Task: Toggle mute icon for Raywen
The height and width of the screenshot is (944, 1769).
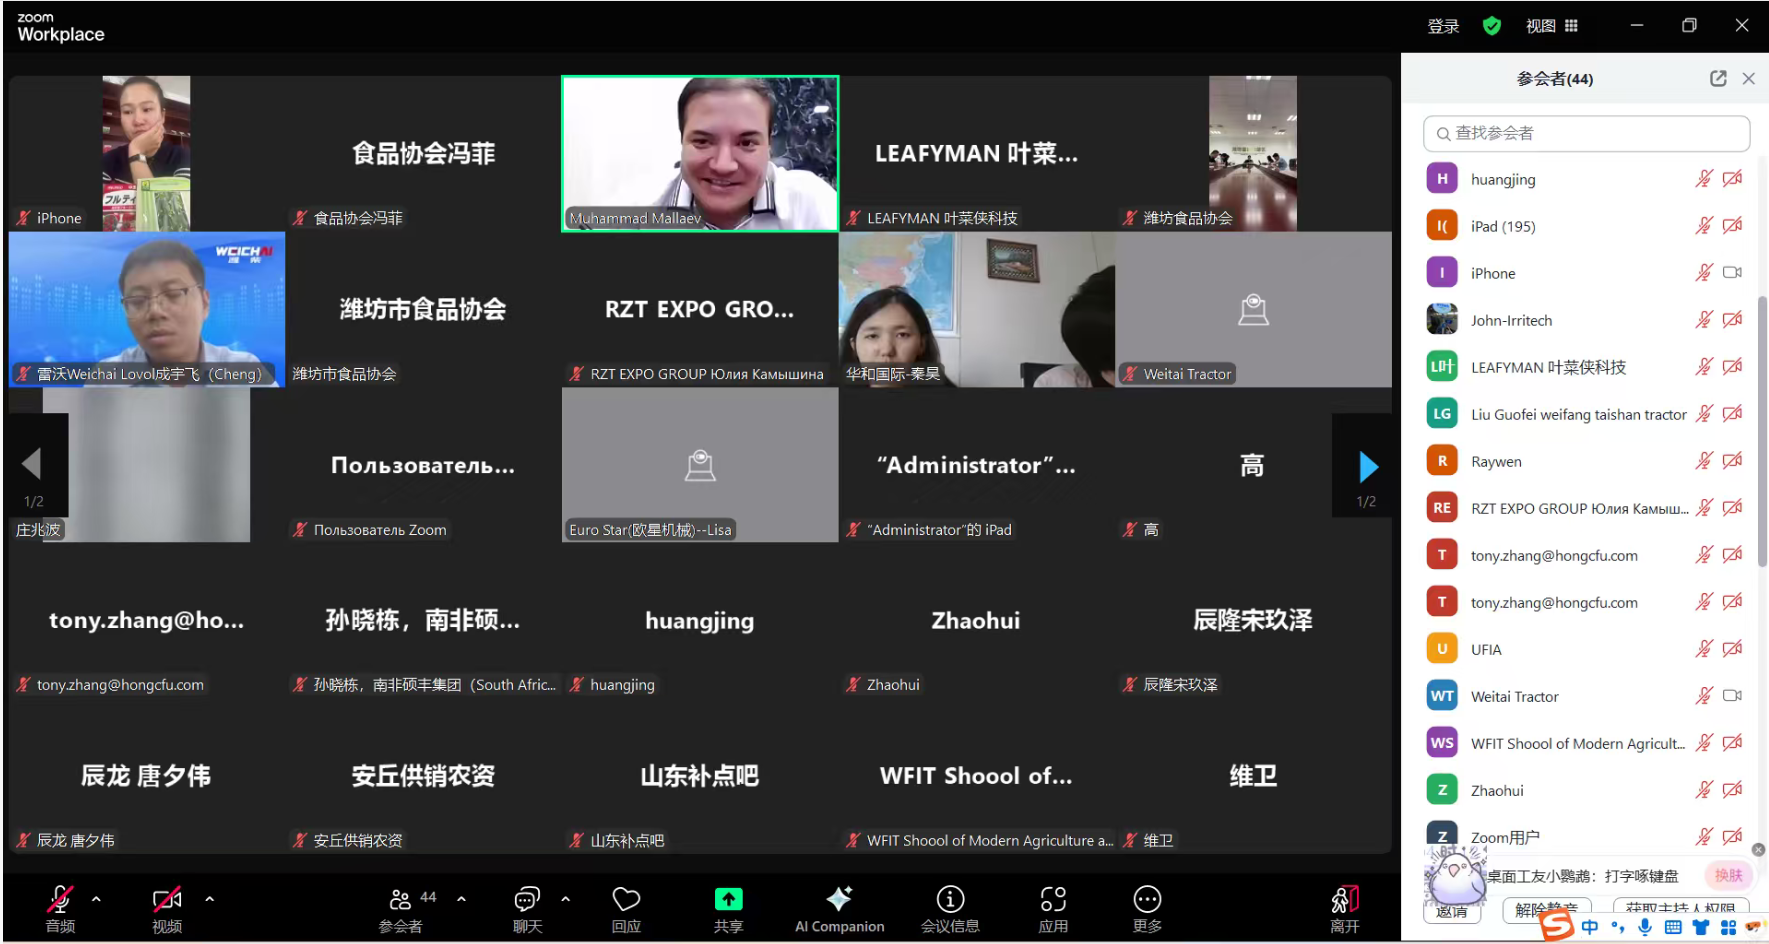Action: tap(1704, 461)
